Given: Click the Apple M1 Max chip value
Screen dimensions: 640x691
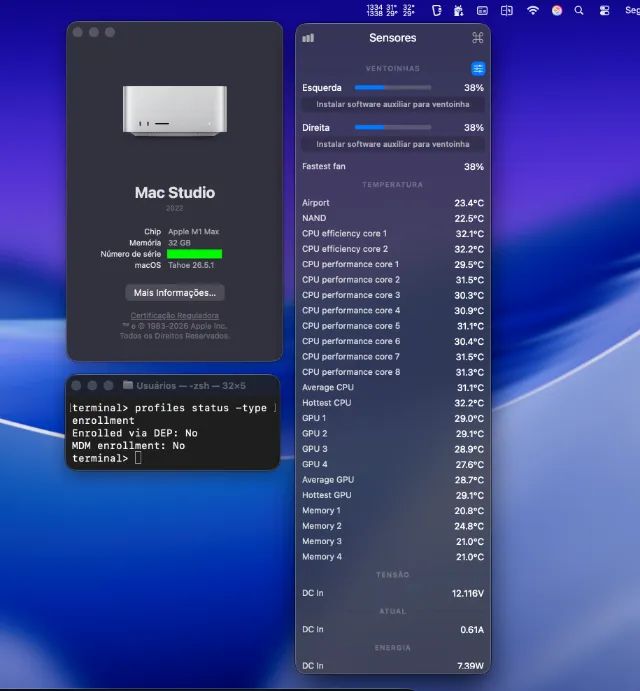Looking at the screenshot, I should pos(193,232).
